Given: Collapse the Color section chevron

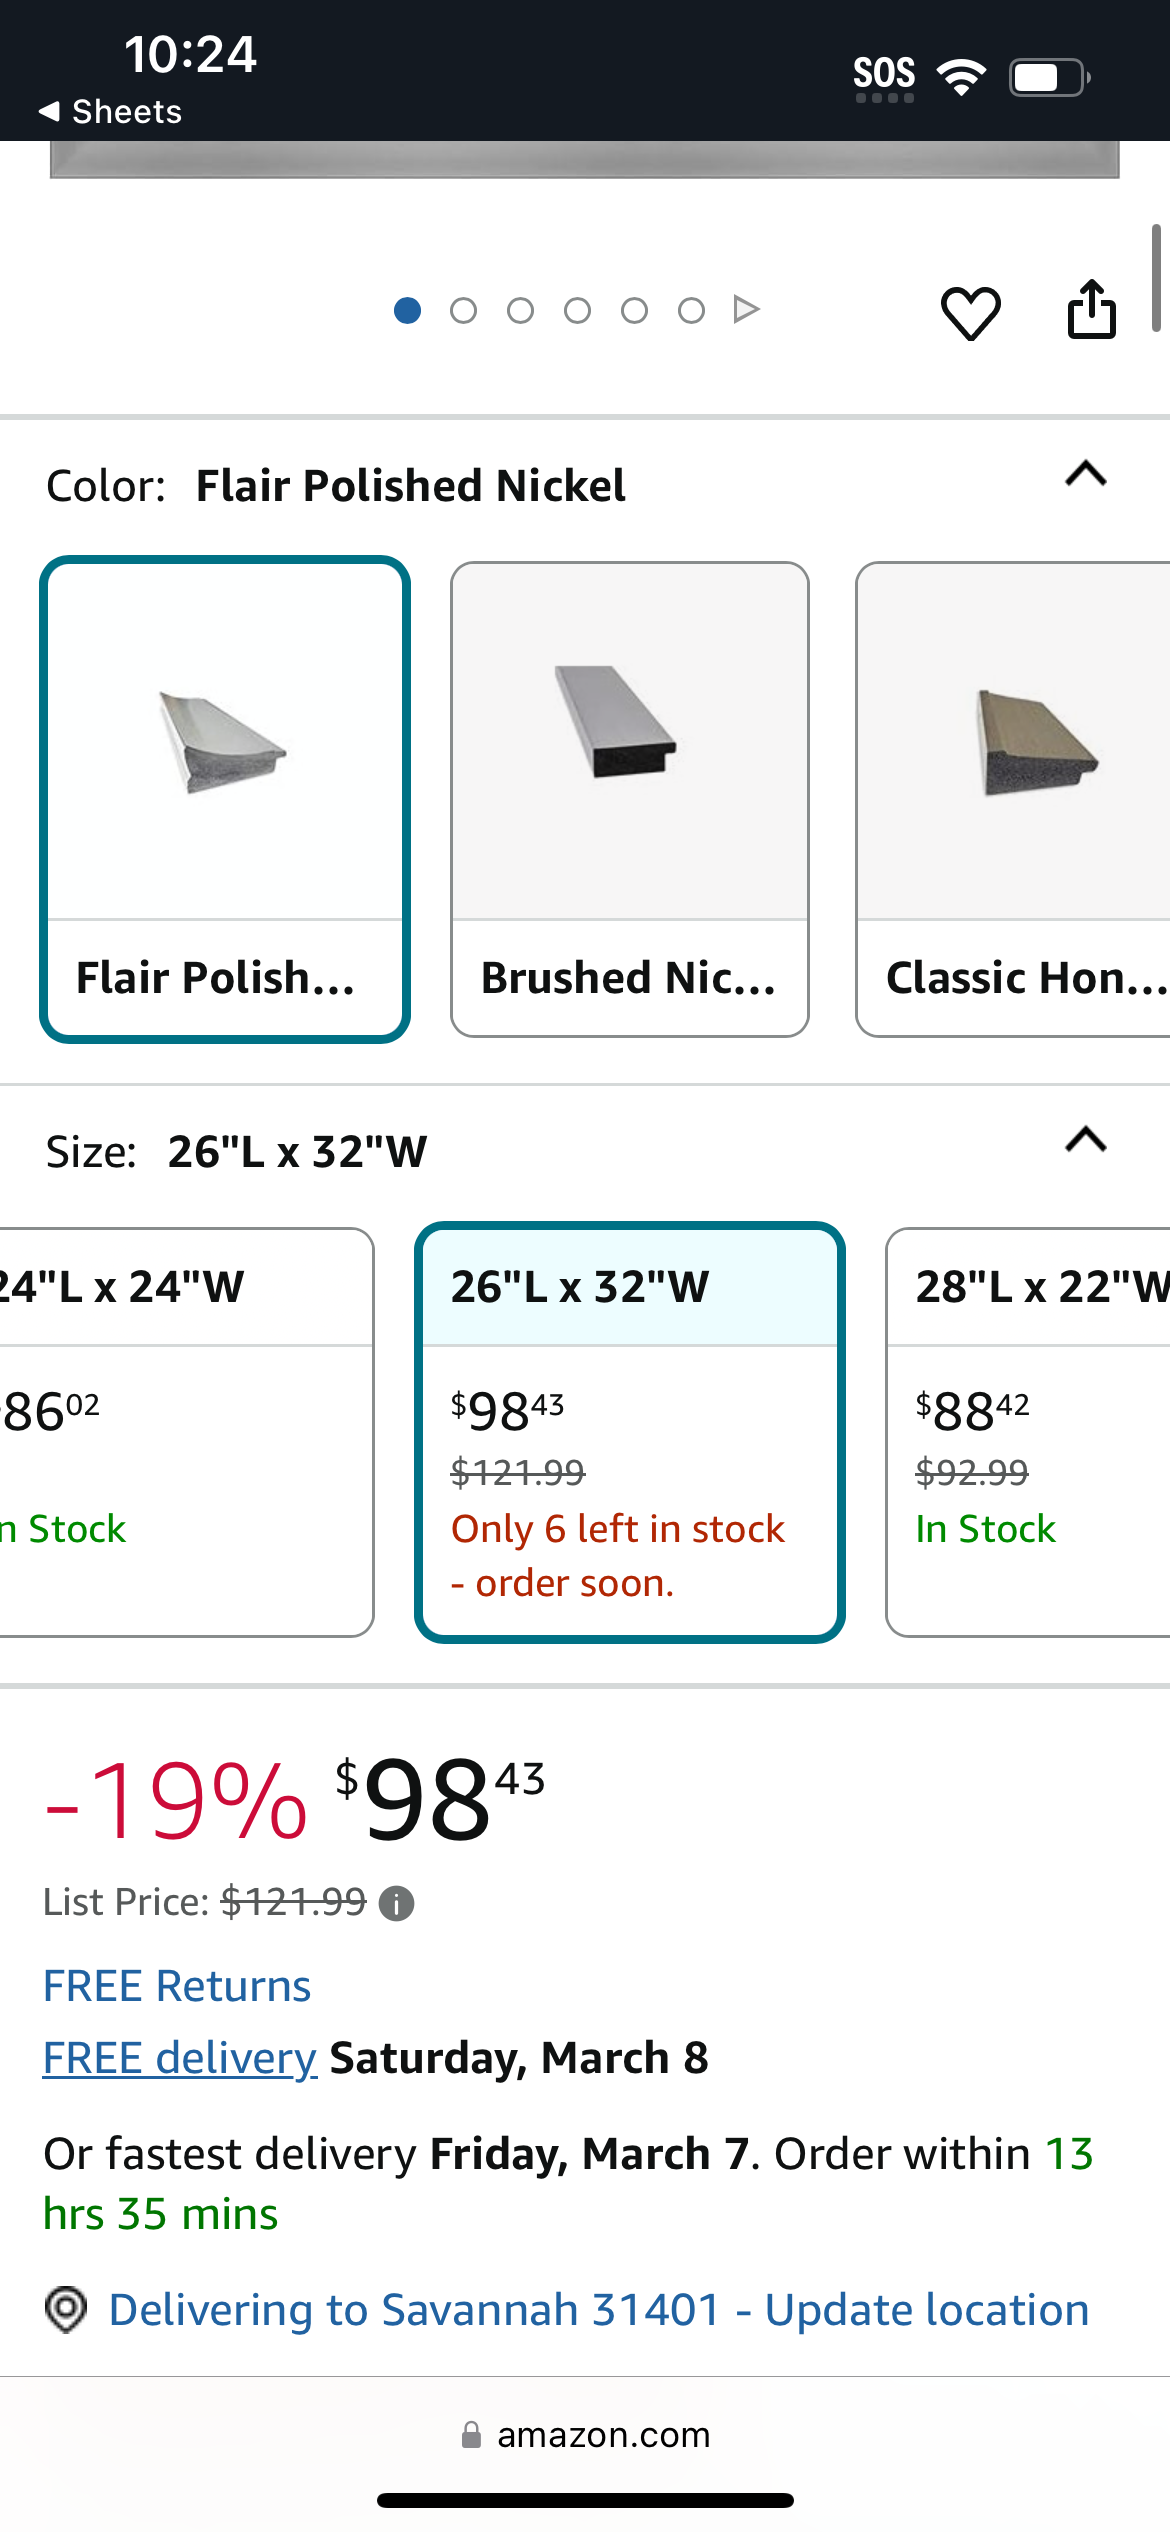Looking at the screenshot, I should coord(1086,474).
